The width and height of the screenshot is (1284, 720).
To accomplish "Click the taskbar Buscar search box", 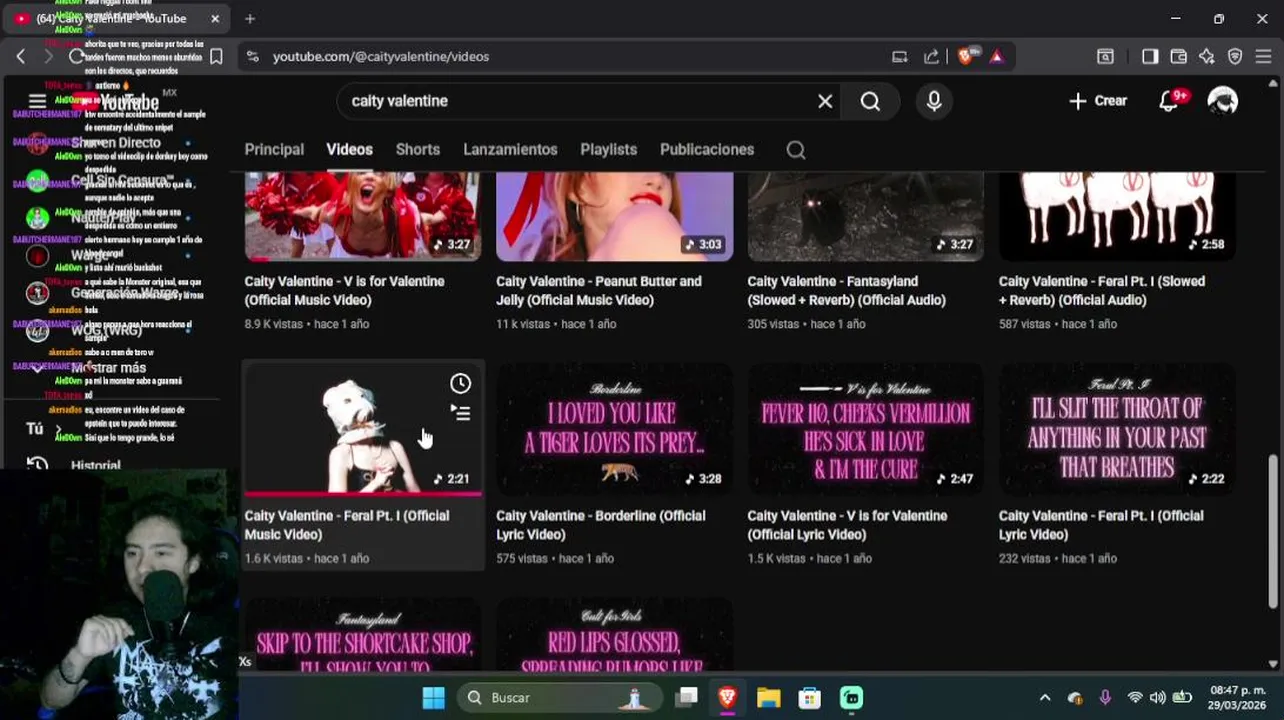I will click(x=560, y=698).
